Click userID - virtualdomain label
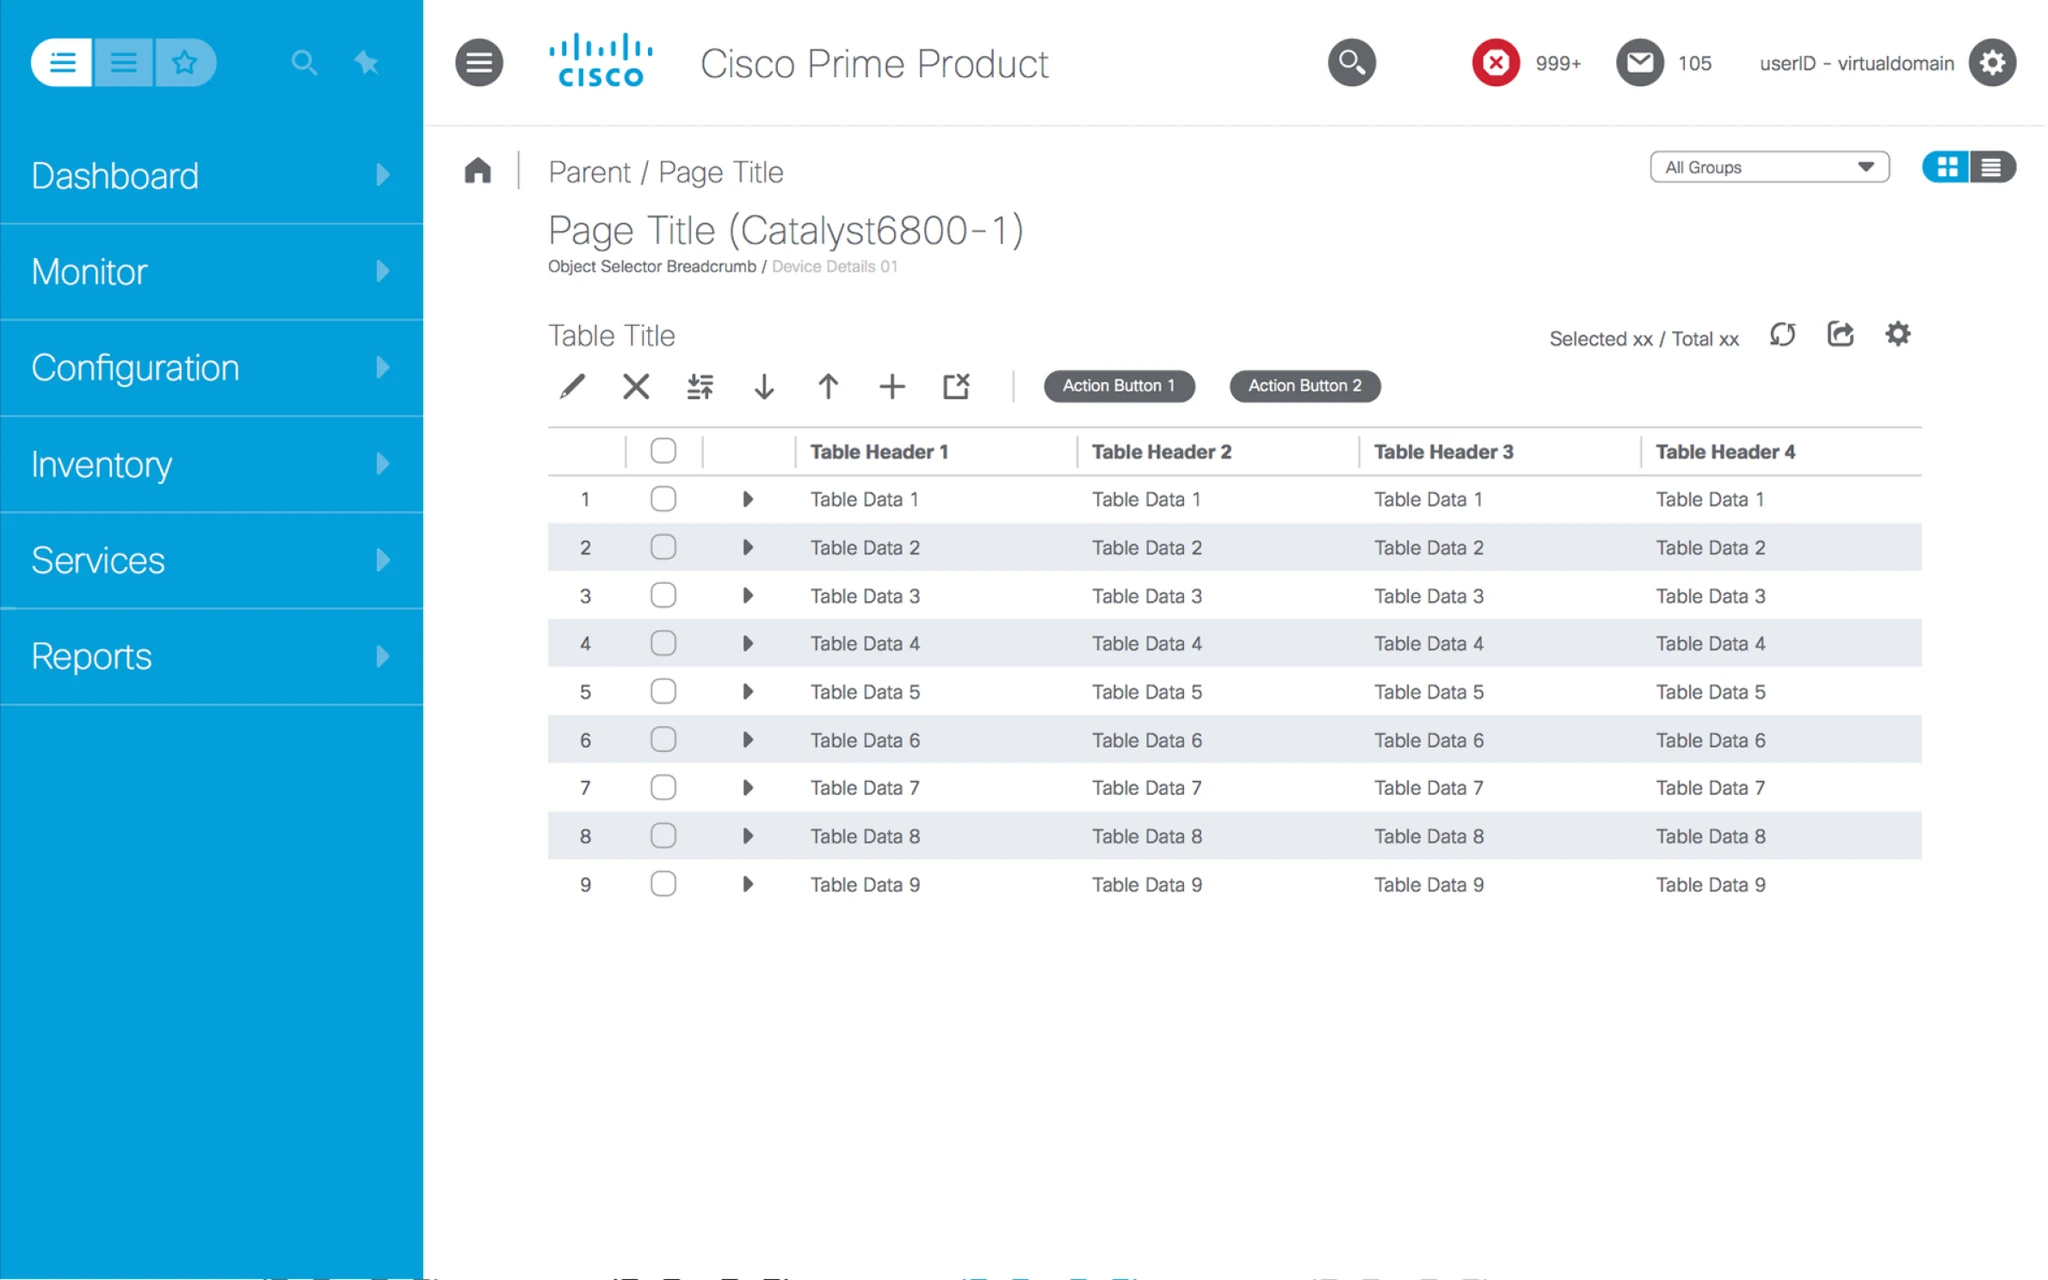The image size is (2048, 1280). (x=1857, y=63)
